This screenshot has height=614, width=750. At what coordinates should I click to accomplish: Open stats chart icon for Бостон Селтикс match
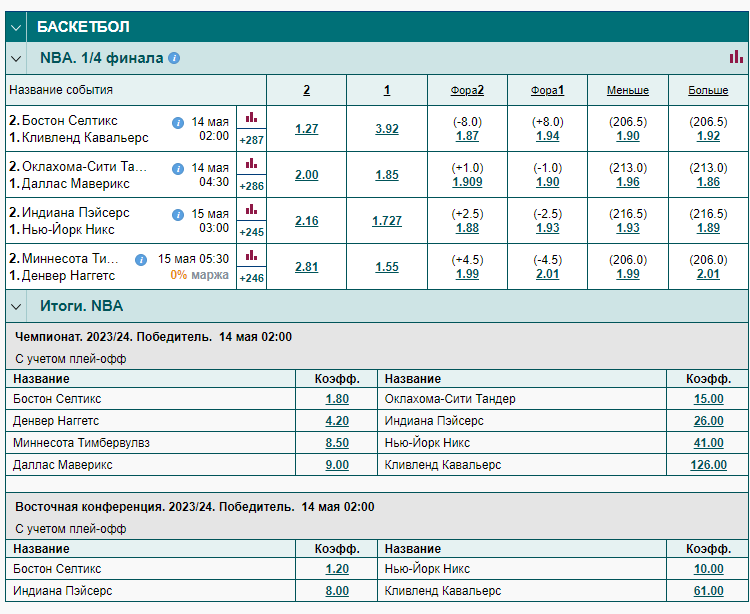click(x=252, y=117)
